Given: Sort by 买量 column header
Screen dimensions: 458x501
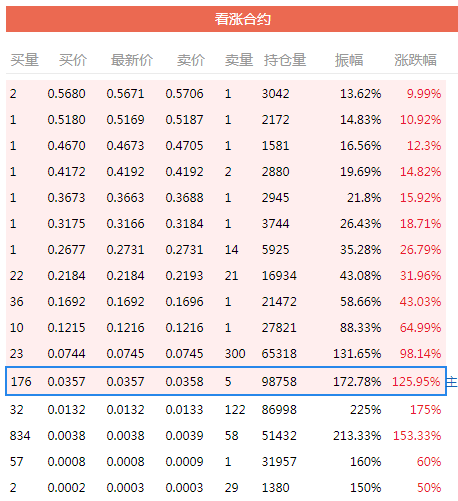Looking at the screenshot, I should (x=25, y=60).
